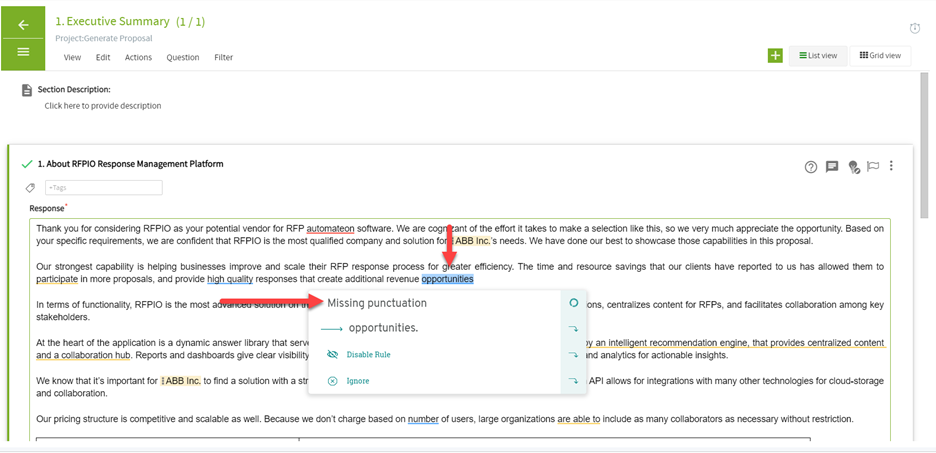Click the underlined phrase 'are able to'
This screenshot has height=453, width=936.
(x=578, y=419)
